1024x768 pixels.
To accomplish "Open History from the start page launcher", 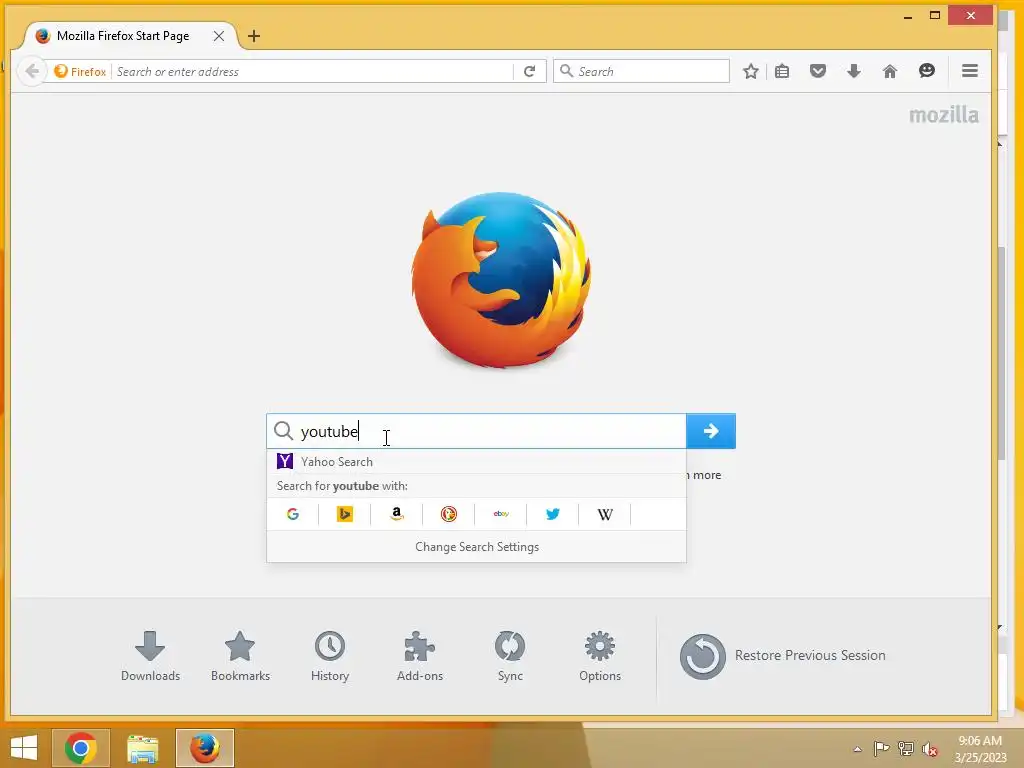I will 330,656.
